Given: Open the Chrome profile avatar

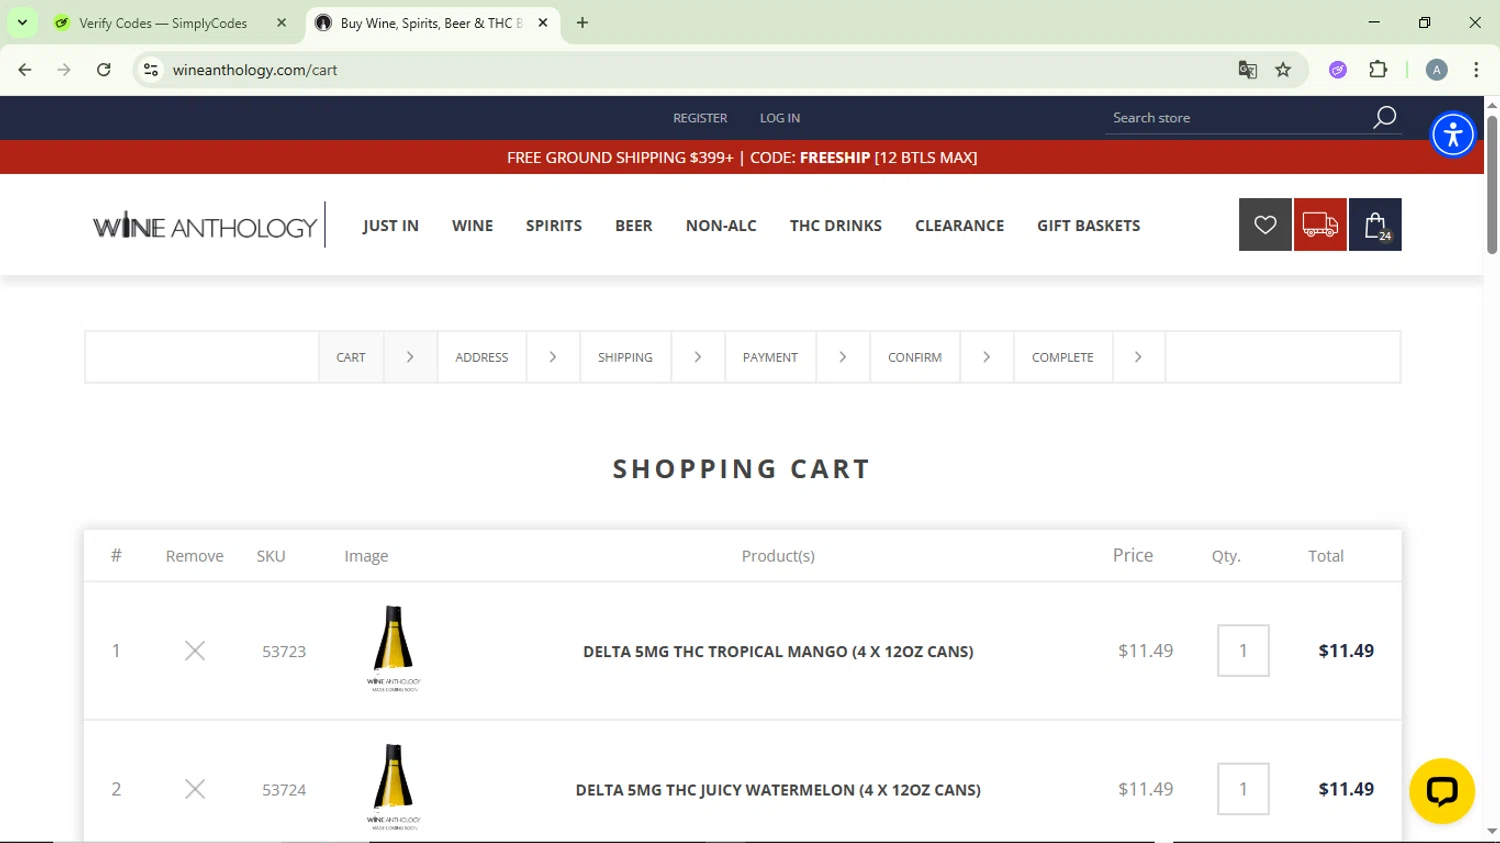Looking at the screenshot, I should click(1437, 70).
